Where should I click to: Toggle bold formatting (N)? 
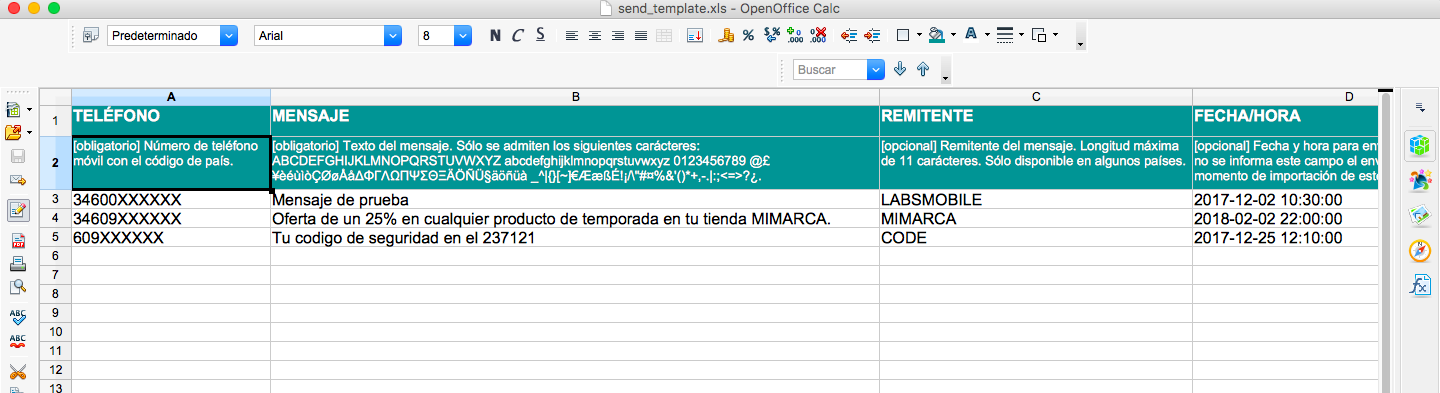coord(495,35)
